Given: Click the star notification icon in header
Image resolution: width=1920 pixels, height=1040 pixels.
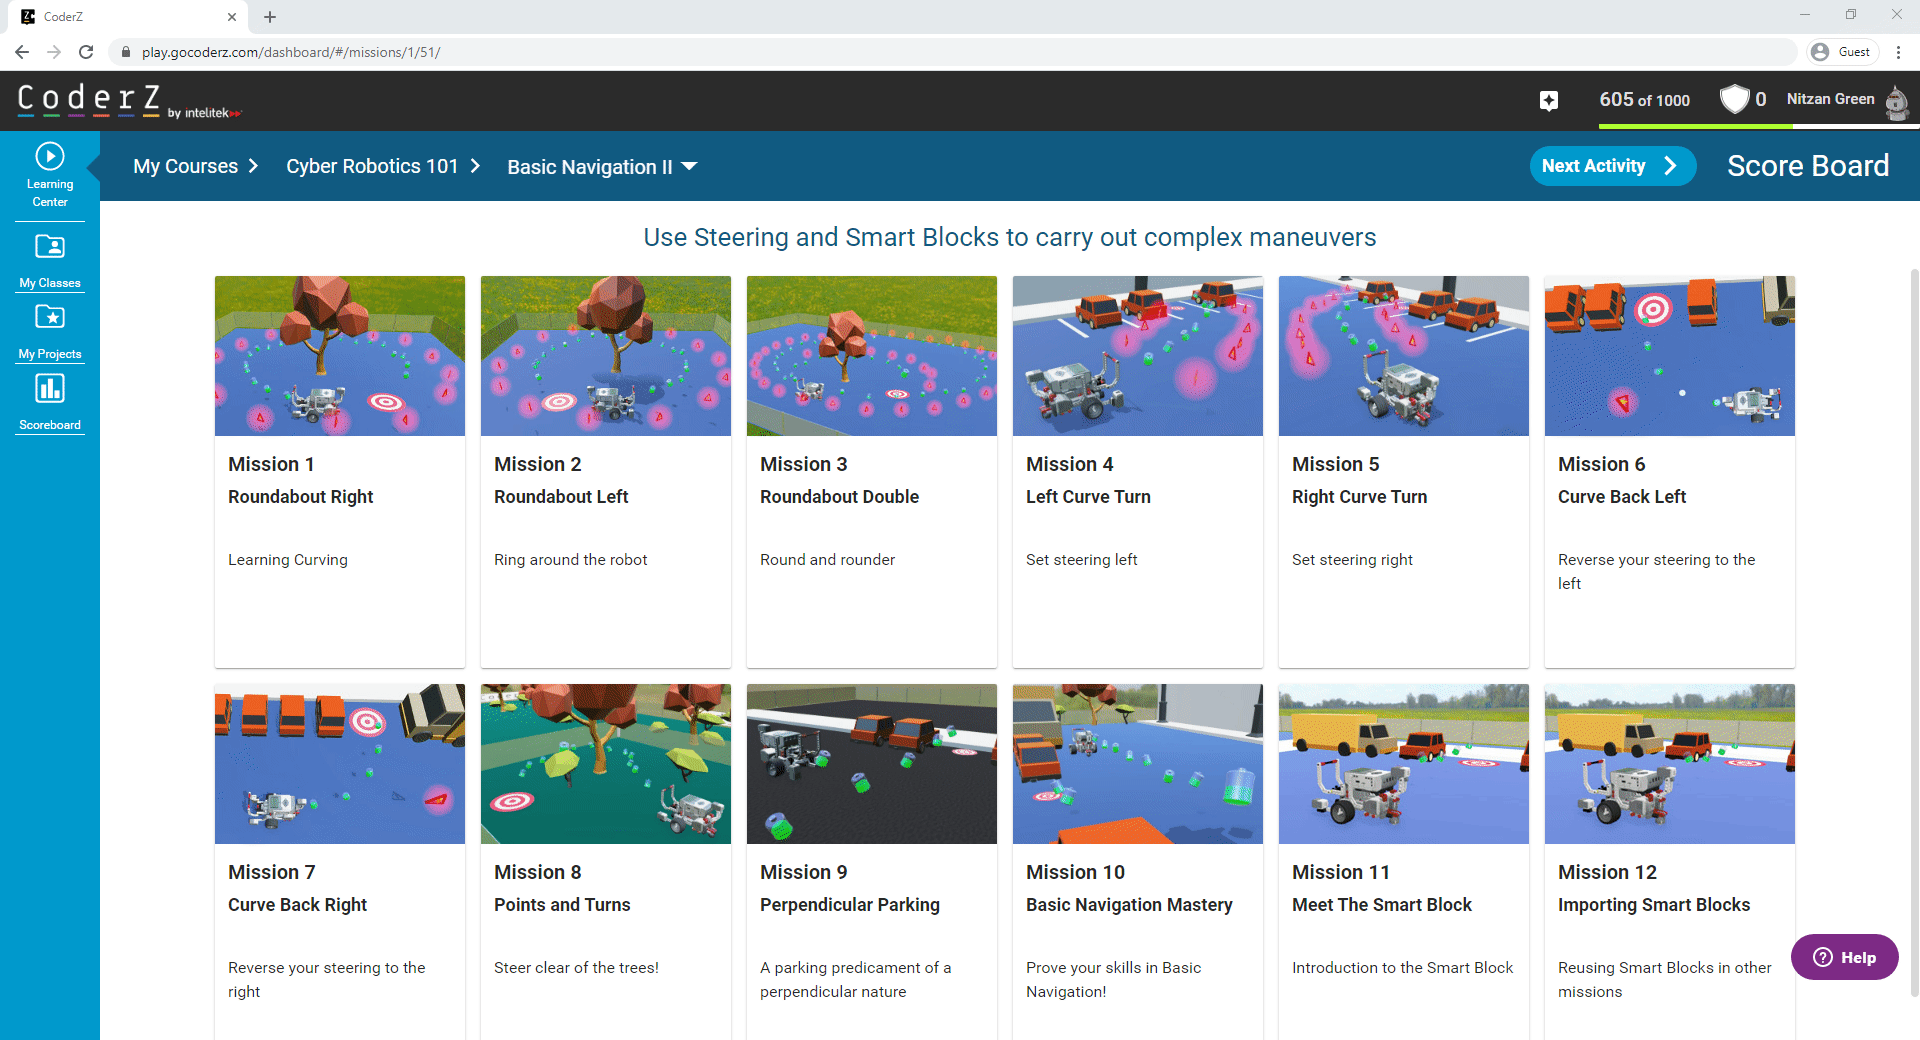Looking at the screenshot, I should [1548, 100].
